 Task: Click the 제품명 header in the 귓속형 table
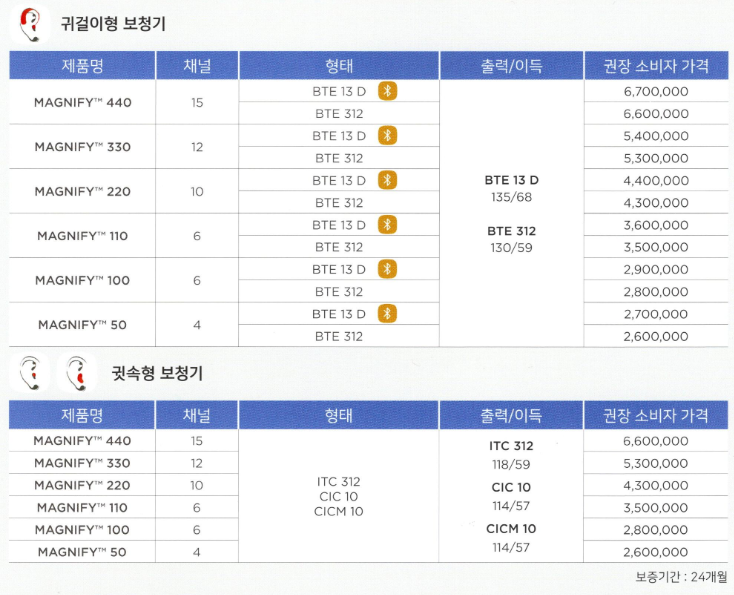tap(82, 415)
